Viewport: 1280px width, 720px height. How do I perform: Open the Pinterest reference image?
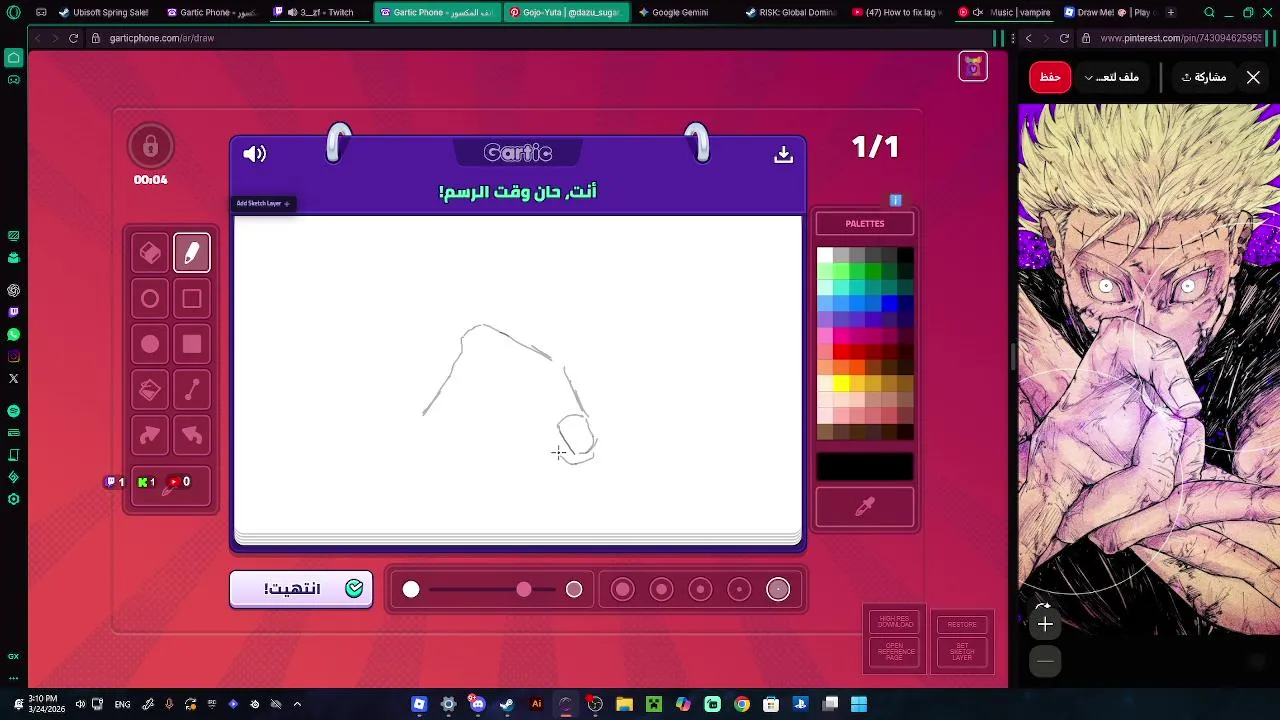(1148, 370)
